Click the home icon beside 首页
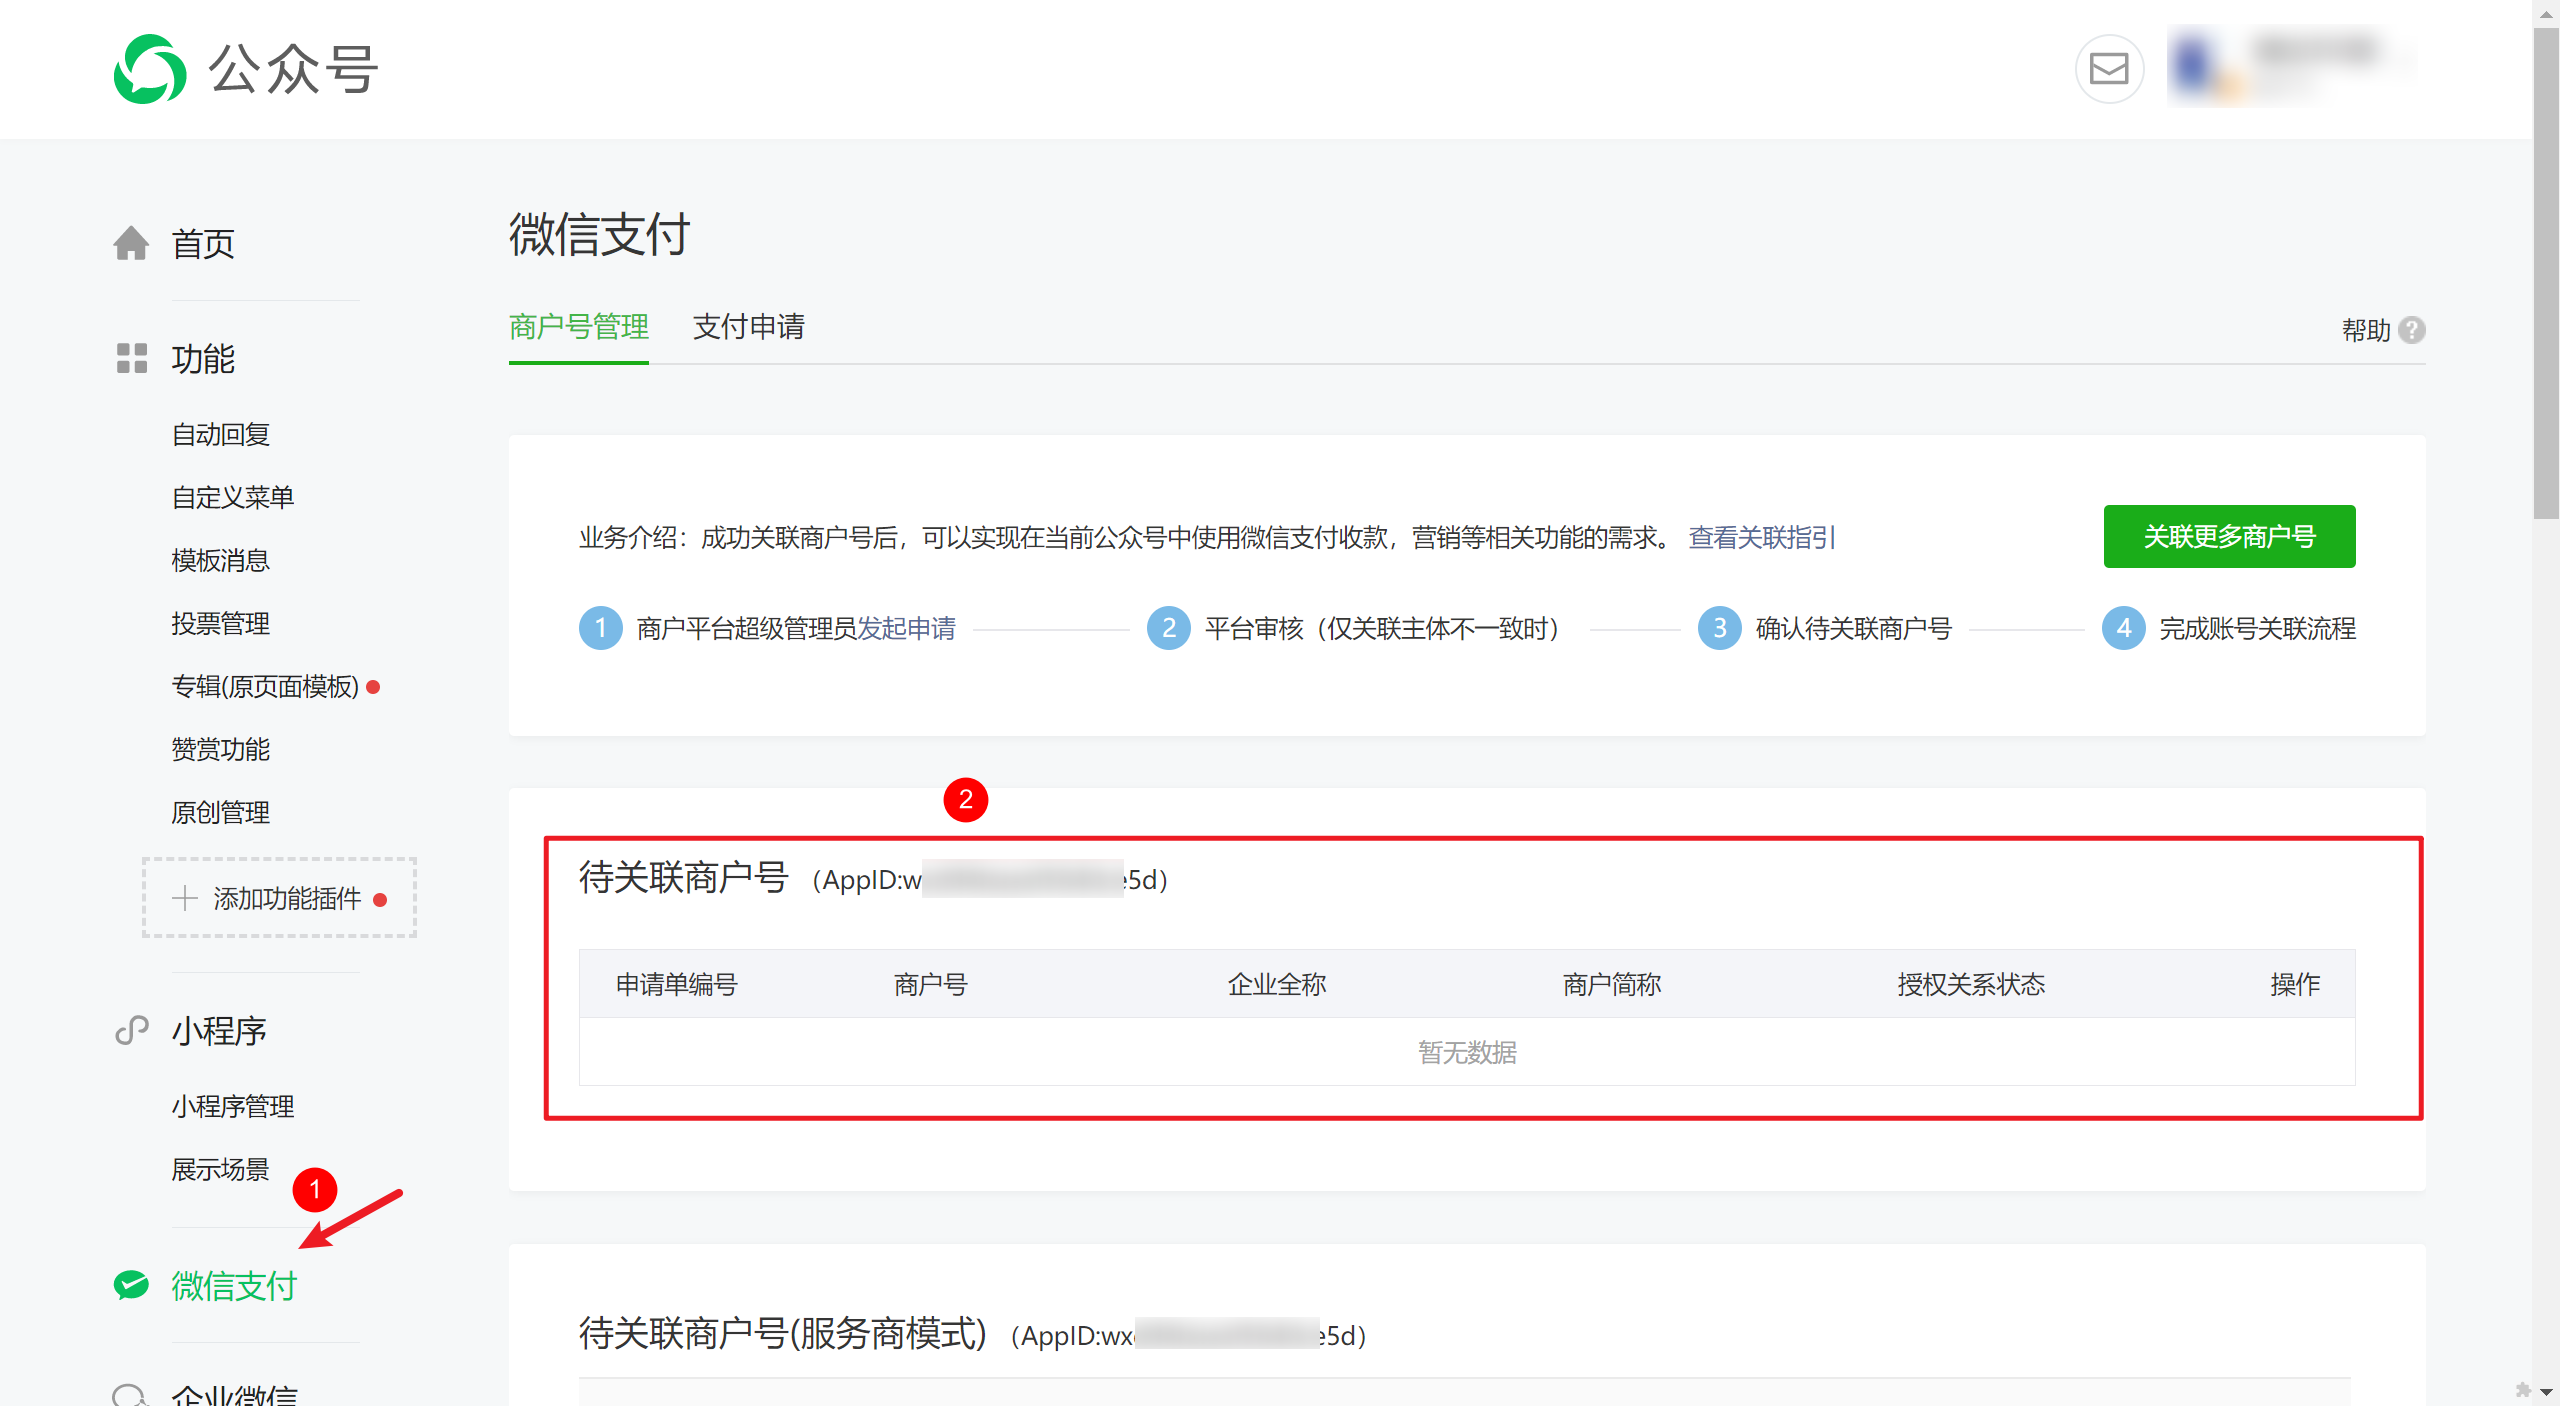Image resolution: width=2560 pixels, height=1406 pixels. (131, 243)
